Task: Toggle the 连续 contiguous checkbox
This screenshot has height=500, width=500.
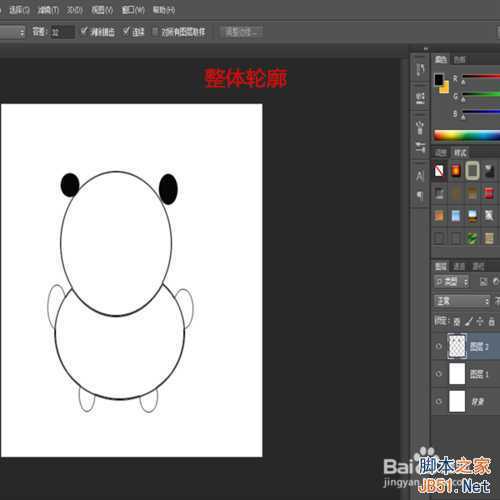Action: point(126,31)
